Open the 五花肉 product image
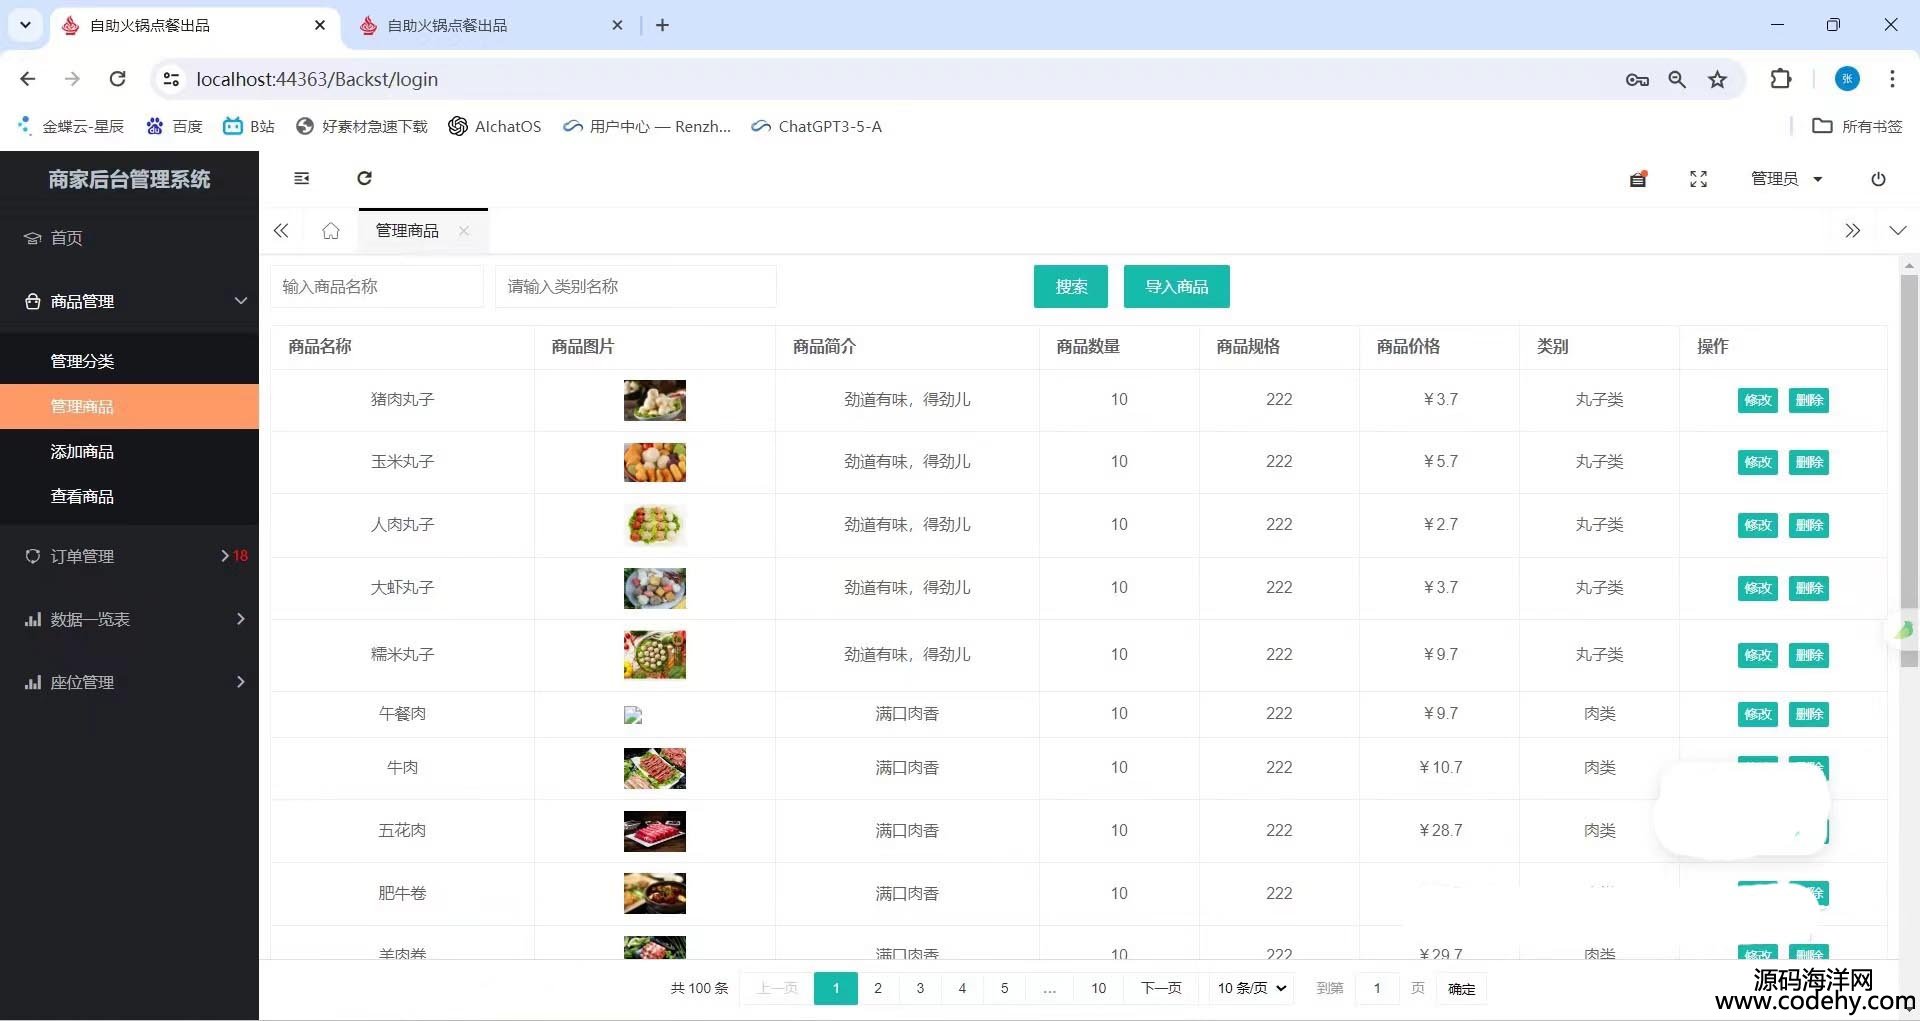 (655, 832)
